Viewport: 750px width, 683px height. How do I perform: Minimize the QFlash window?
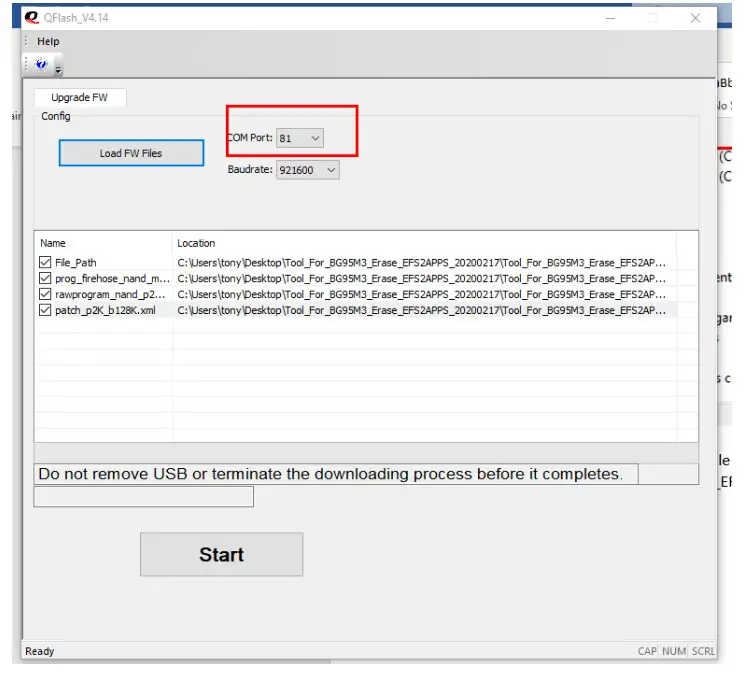click(x=610, y=18)
